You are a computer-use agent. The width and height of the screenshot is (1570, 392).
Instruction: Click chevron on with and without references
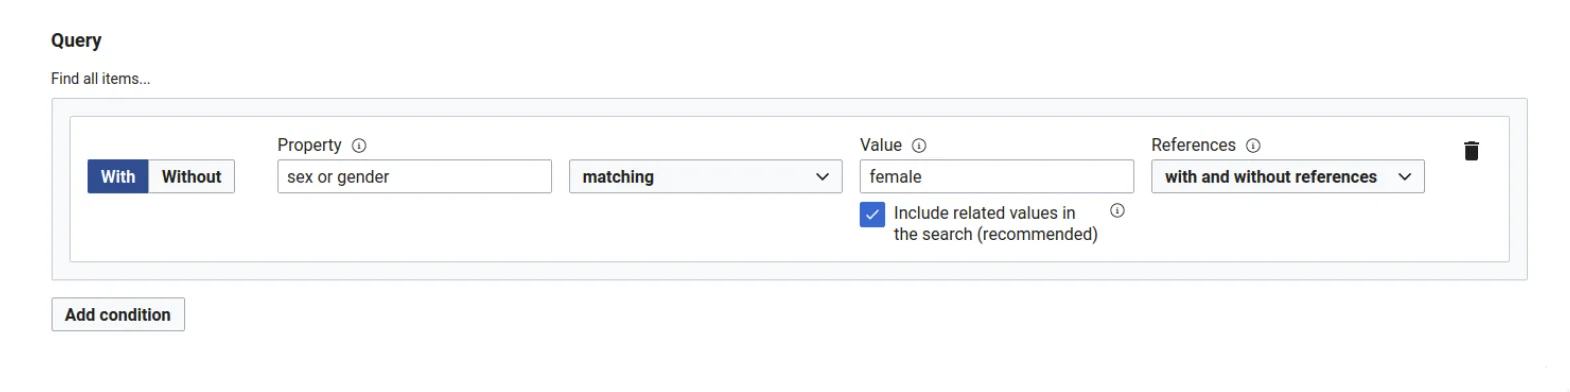coord(1404,177)
